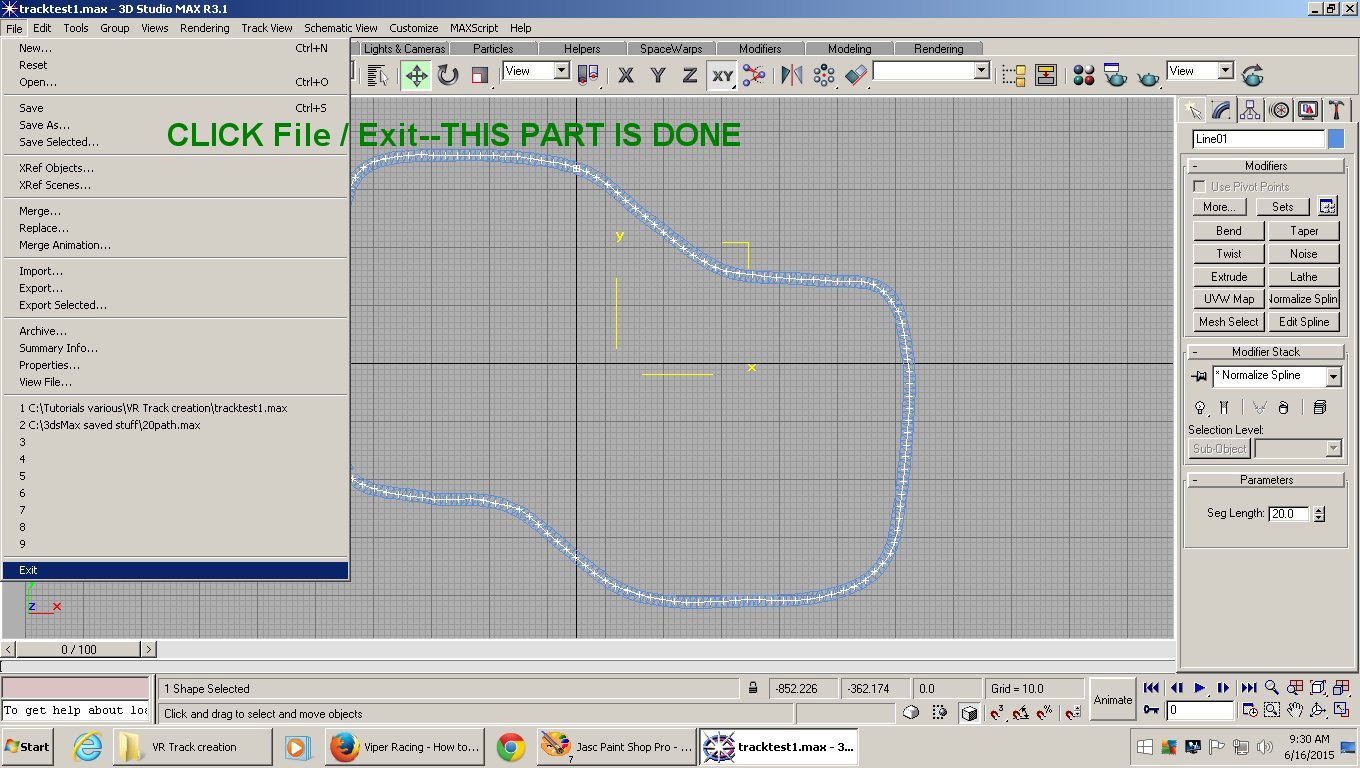This screenshot has height=768, width=1360.
Task: Select the Zoom magnifier tool
Action: point(1272,688)
